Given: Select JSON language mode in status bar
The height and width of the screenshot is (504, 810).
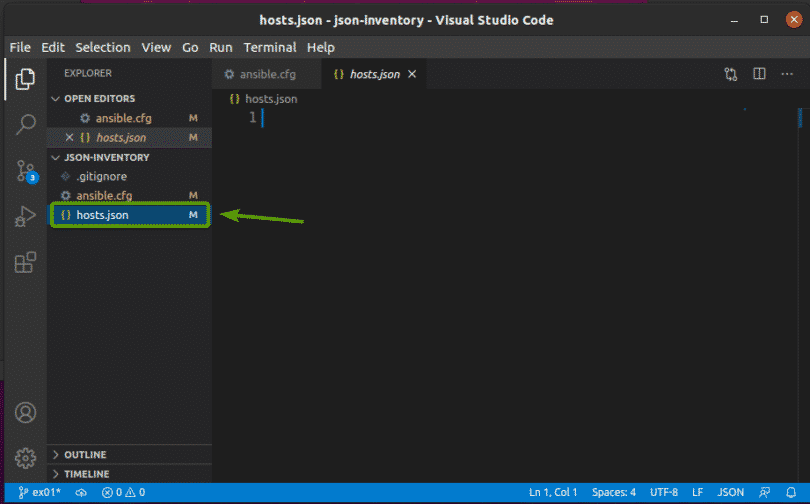Looking at the screenshot, I should 730,492.
